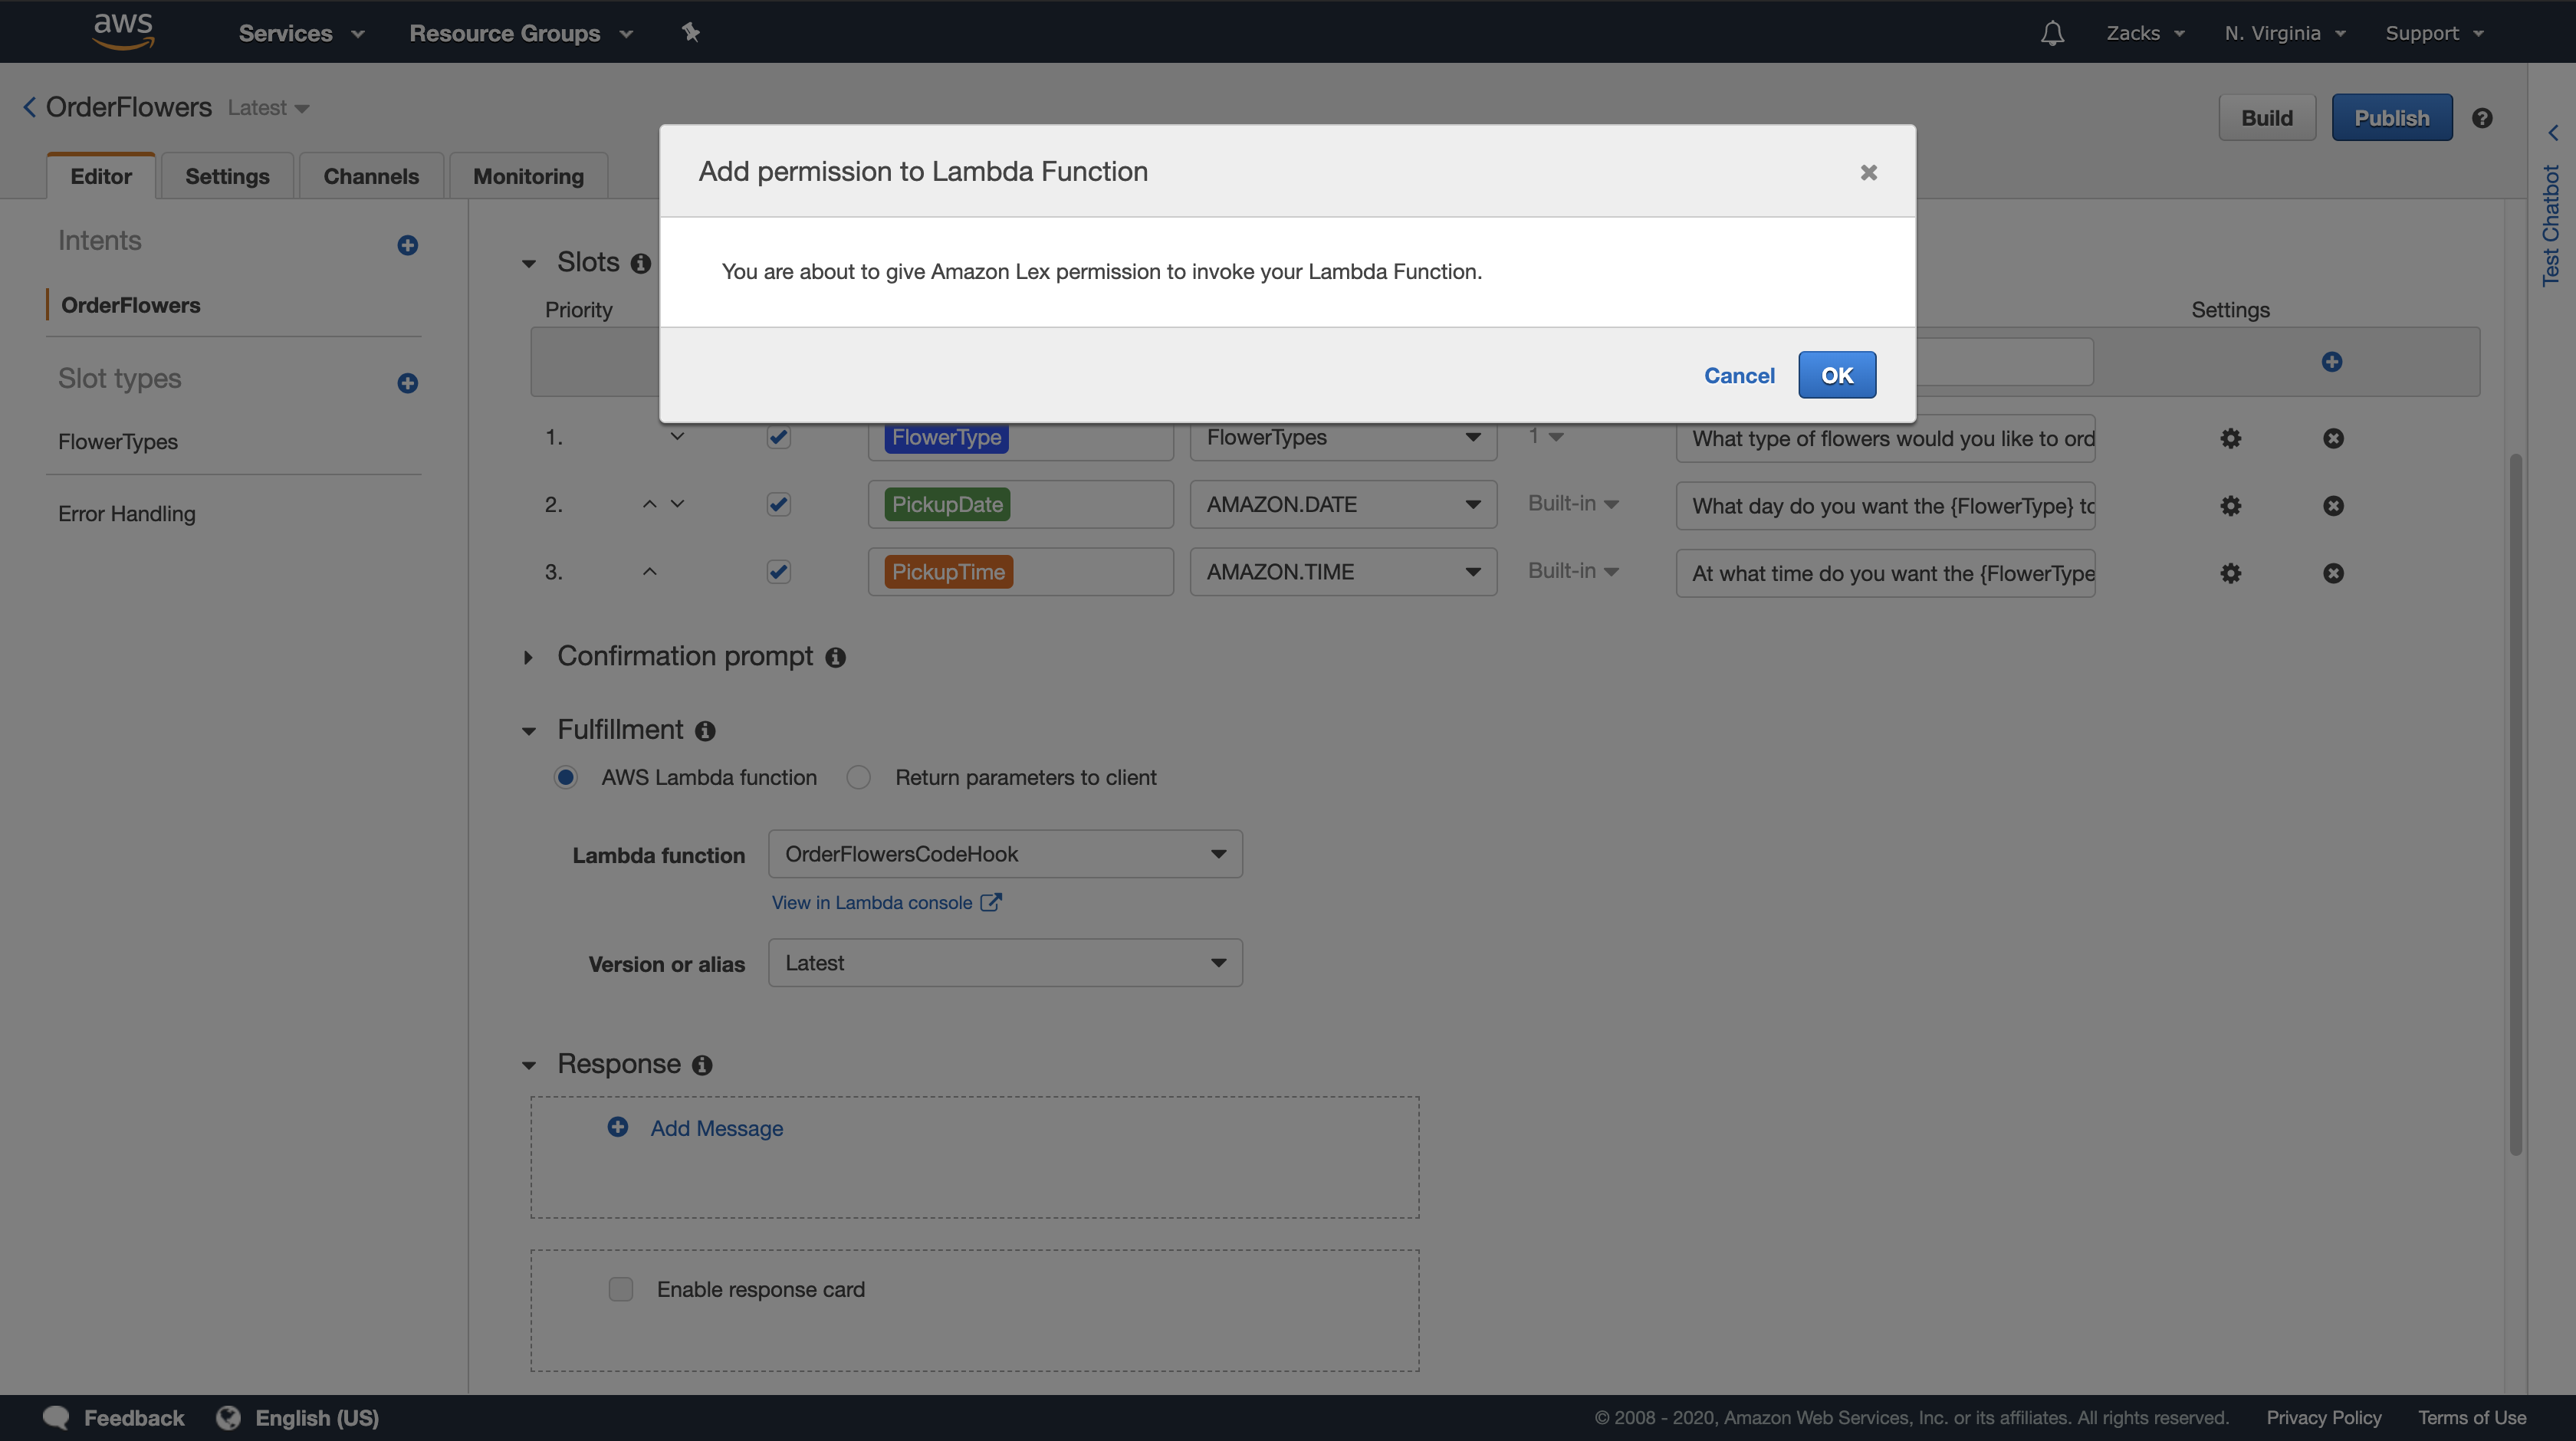Image resolution: width=2576 pixels, height=1441 pixels.
Task: Click the PickupTime prompt text field
Action: (x=1885, y=573)
